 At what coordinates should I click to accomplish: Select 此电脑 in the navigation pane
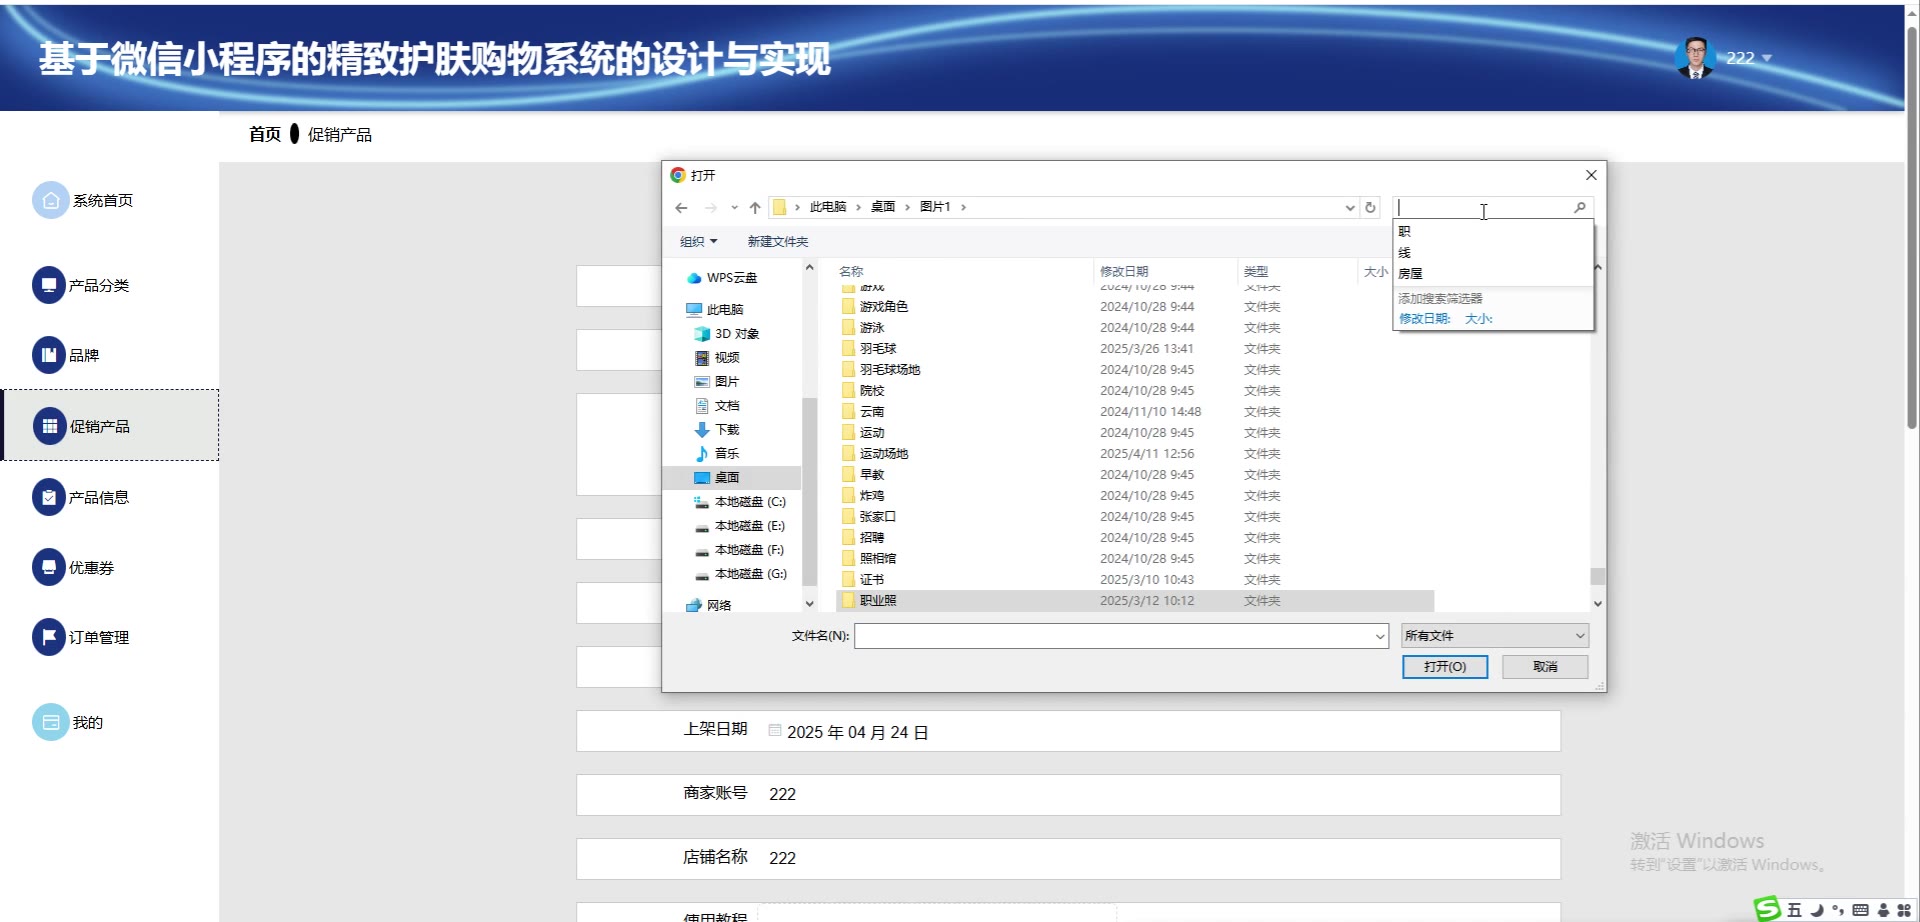point(715,310)
